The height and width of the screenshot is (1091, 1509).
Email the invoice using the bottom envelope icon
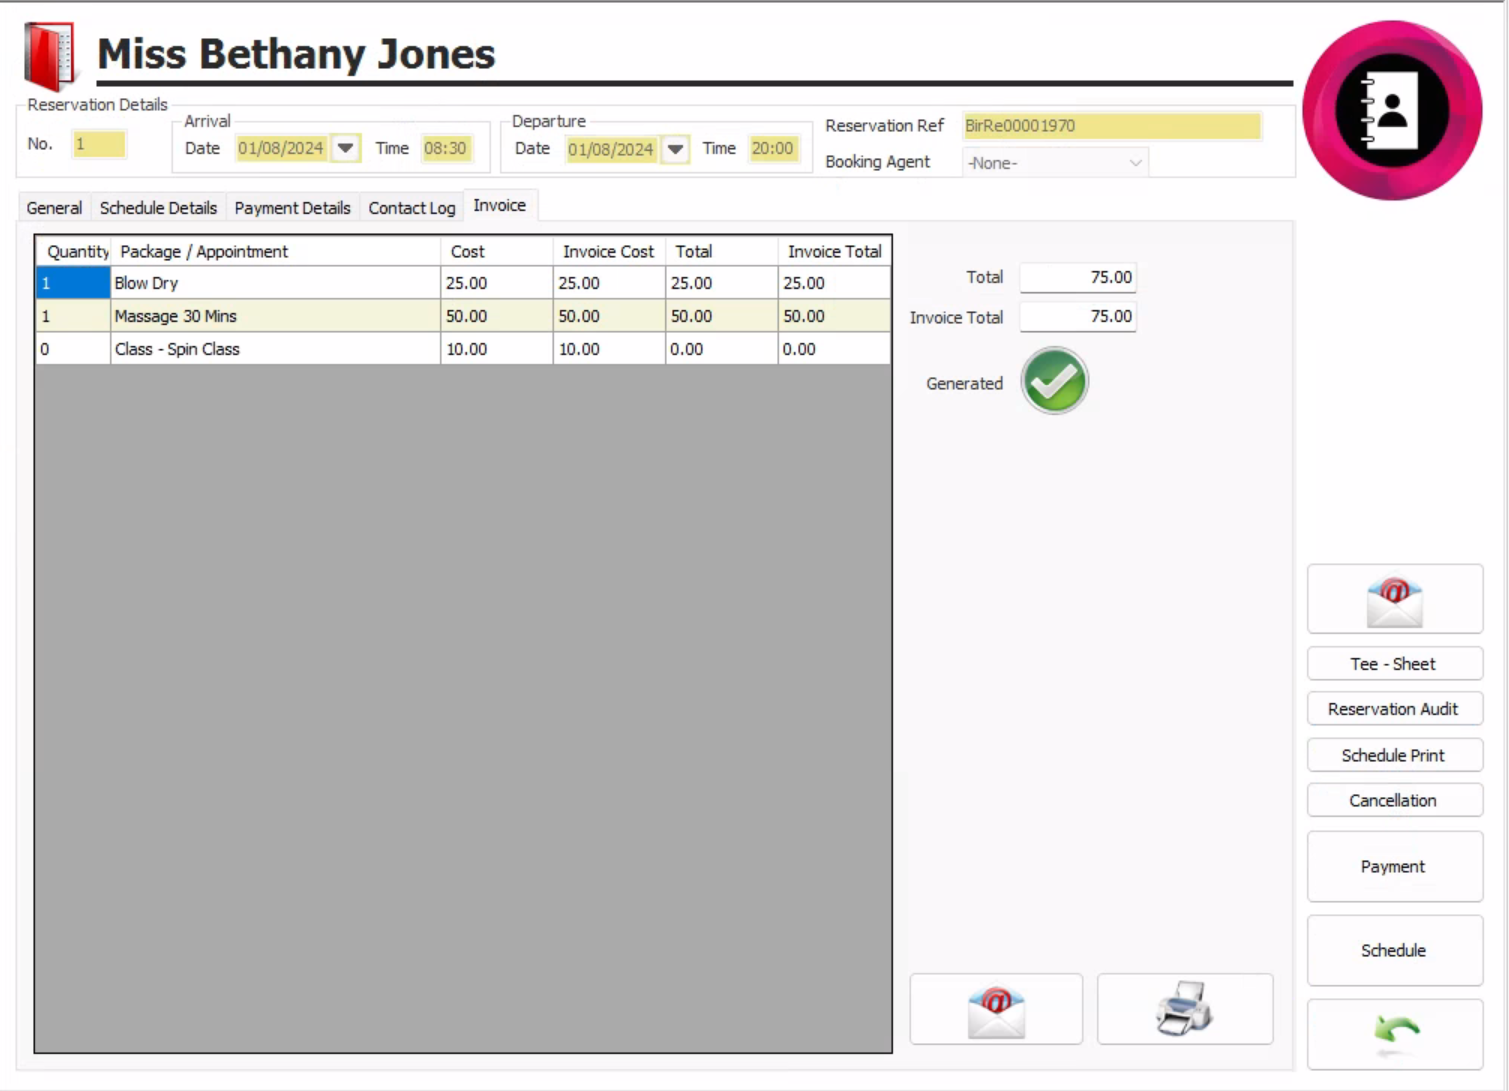pyautogui.click(x=995, y=1010)
